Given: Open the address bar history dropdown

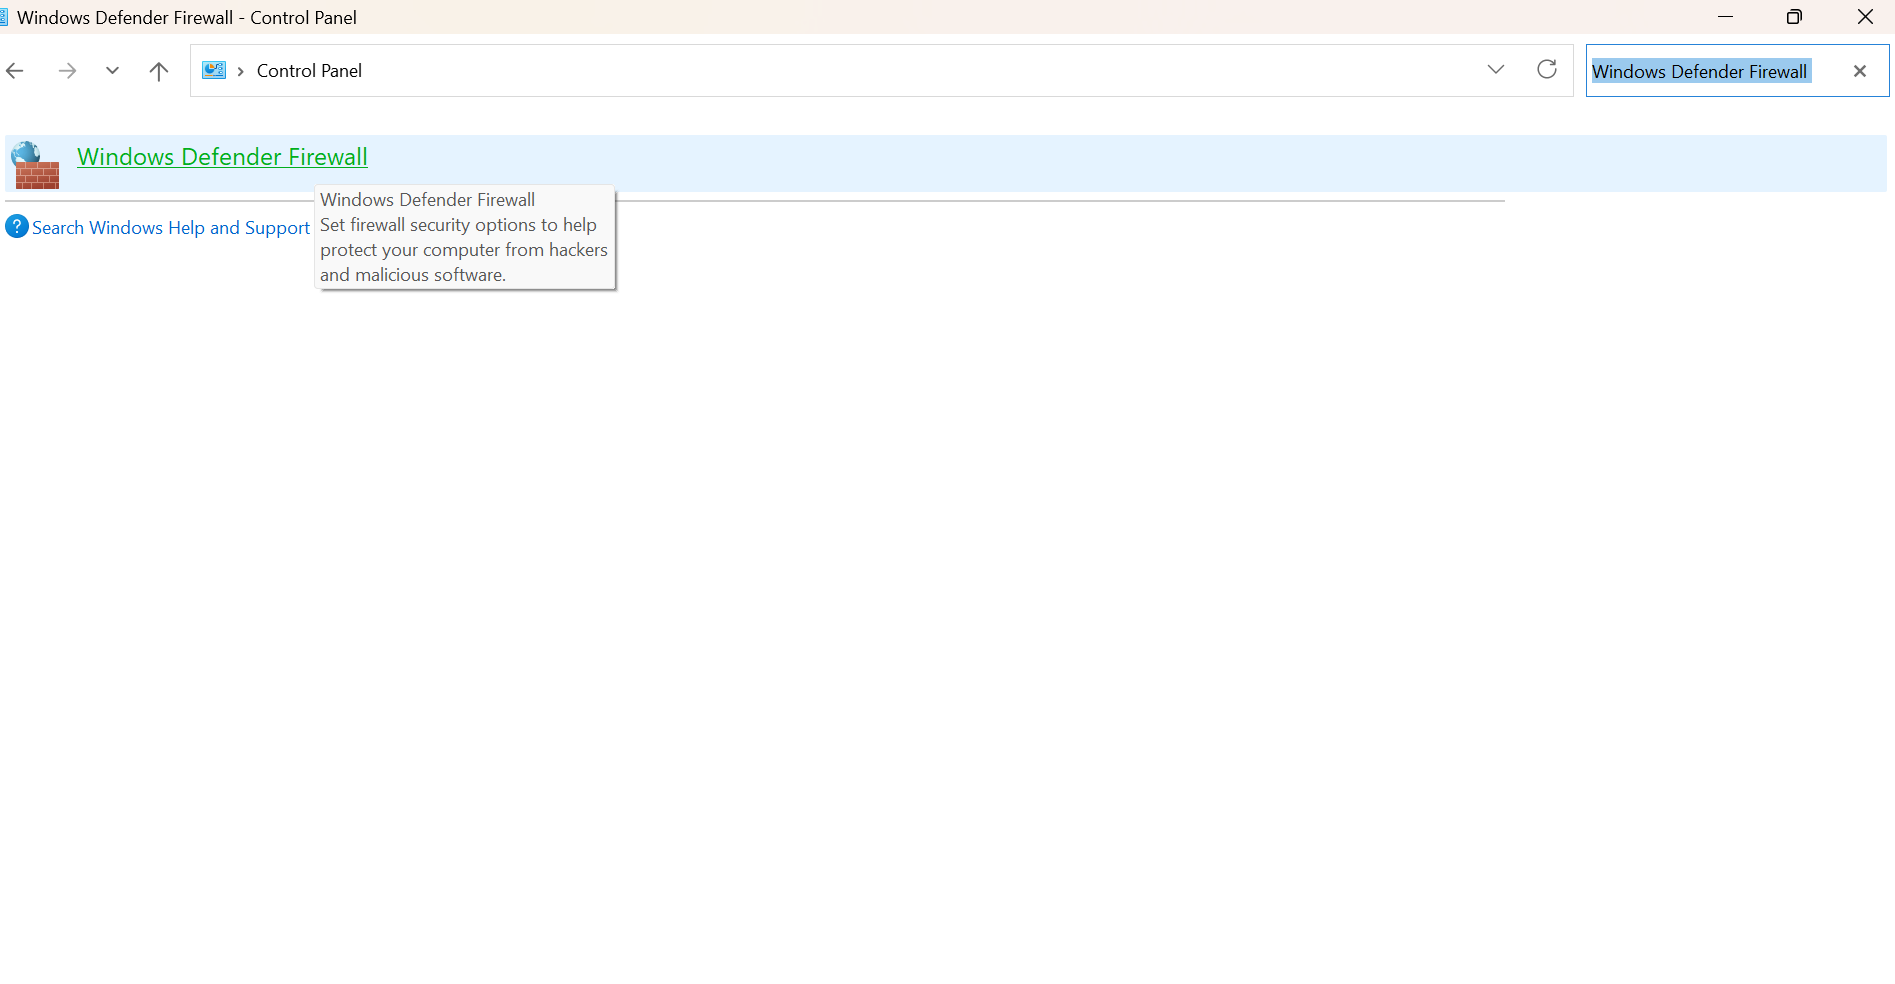Looking at the screenshot, I should pos(1495,70).
